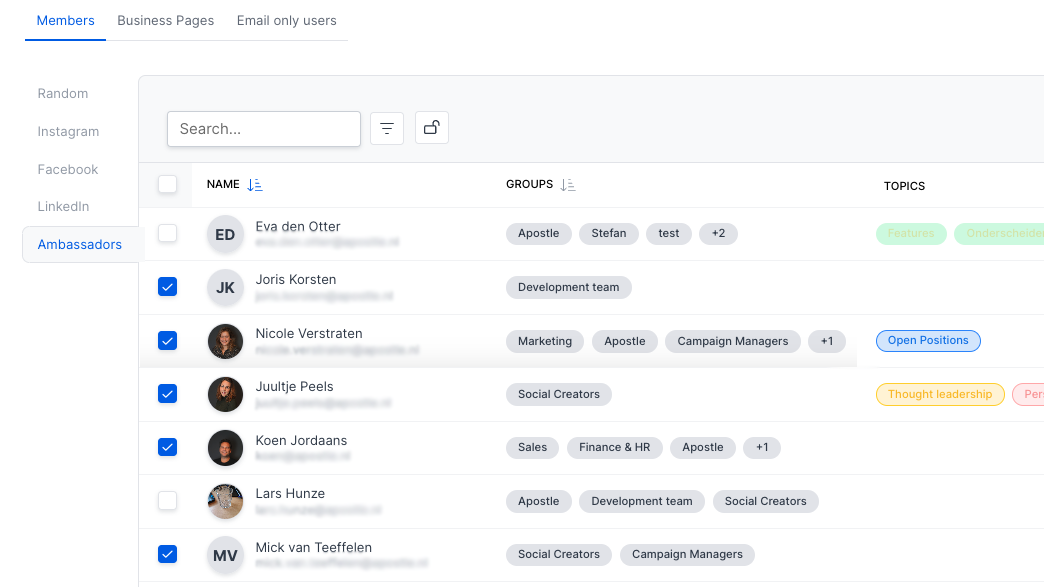Screen dimensions: 1044x587
Task: Select Instagram in the left sidebar
Action: (x=68, y=131)
